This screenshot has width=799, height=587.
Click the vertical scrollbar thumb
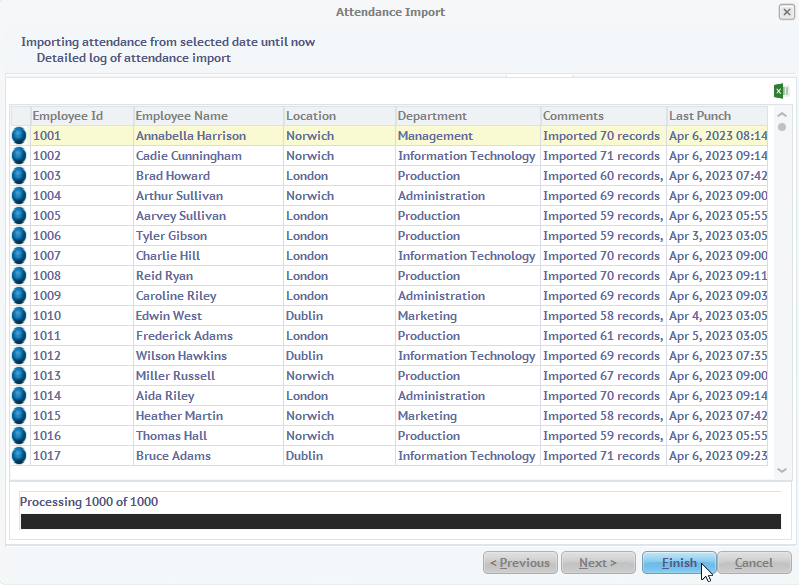(x=782, y=127)
